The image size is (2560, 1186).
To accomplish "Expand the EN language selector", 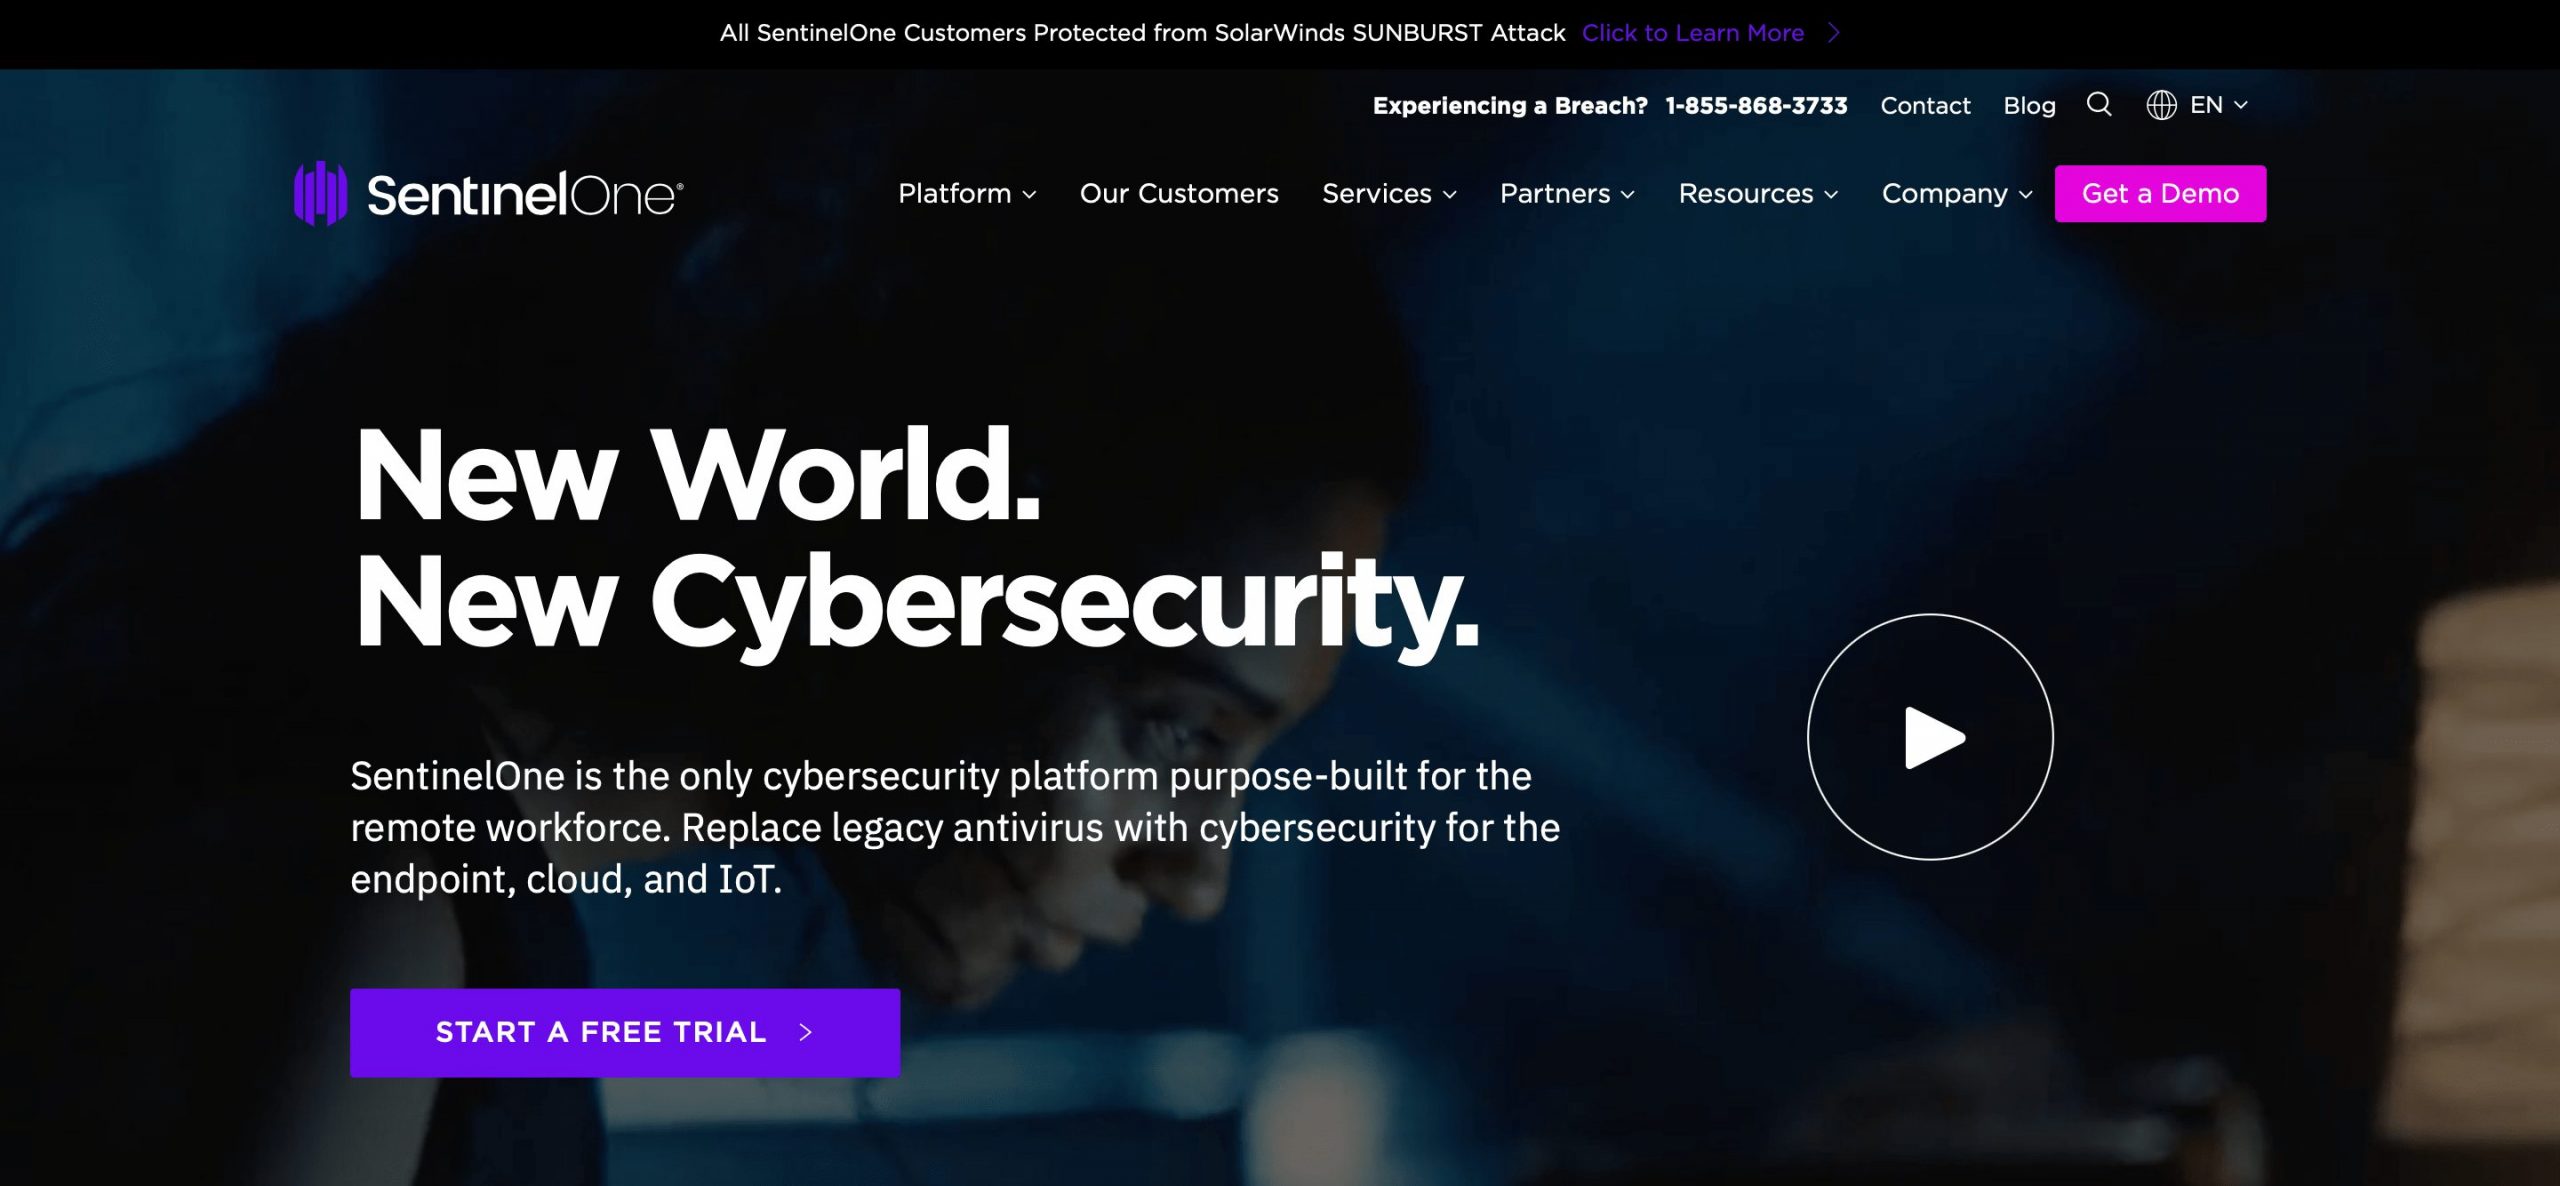I will click(2198, 103).
